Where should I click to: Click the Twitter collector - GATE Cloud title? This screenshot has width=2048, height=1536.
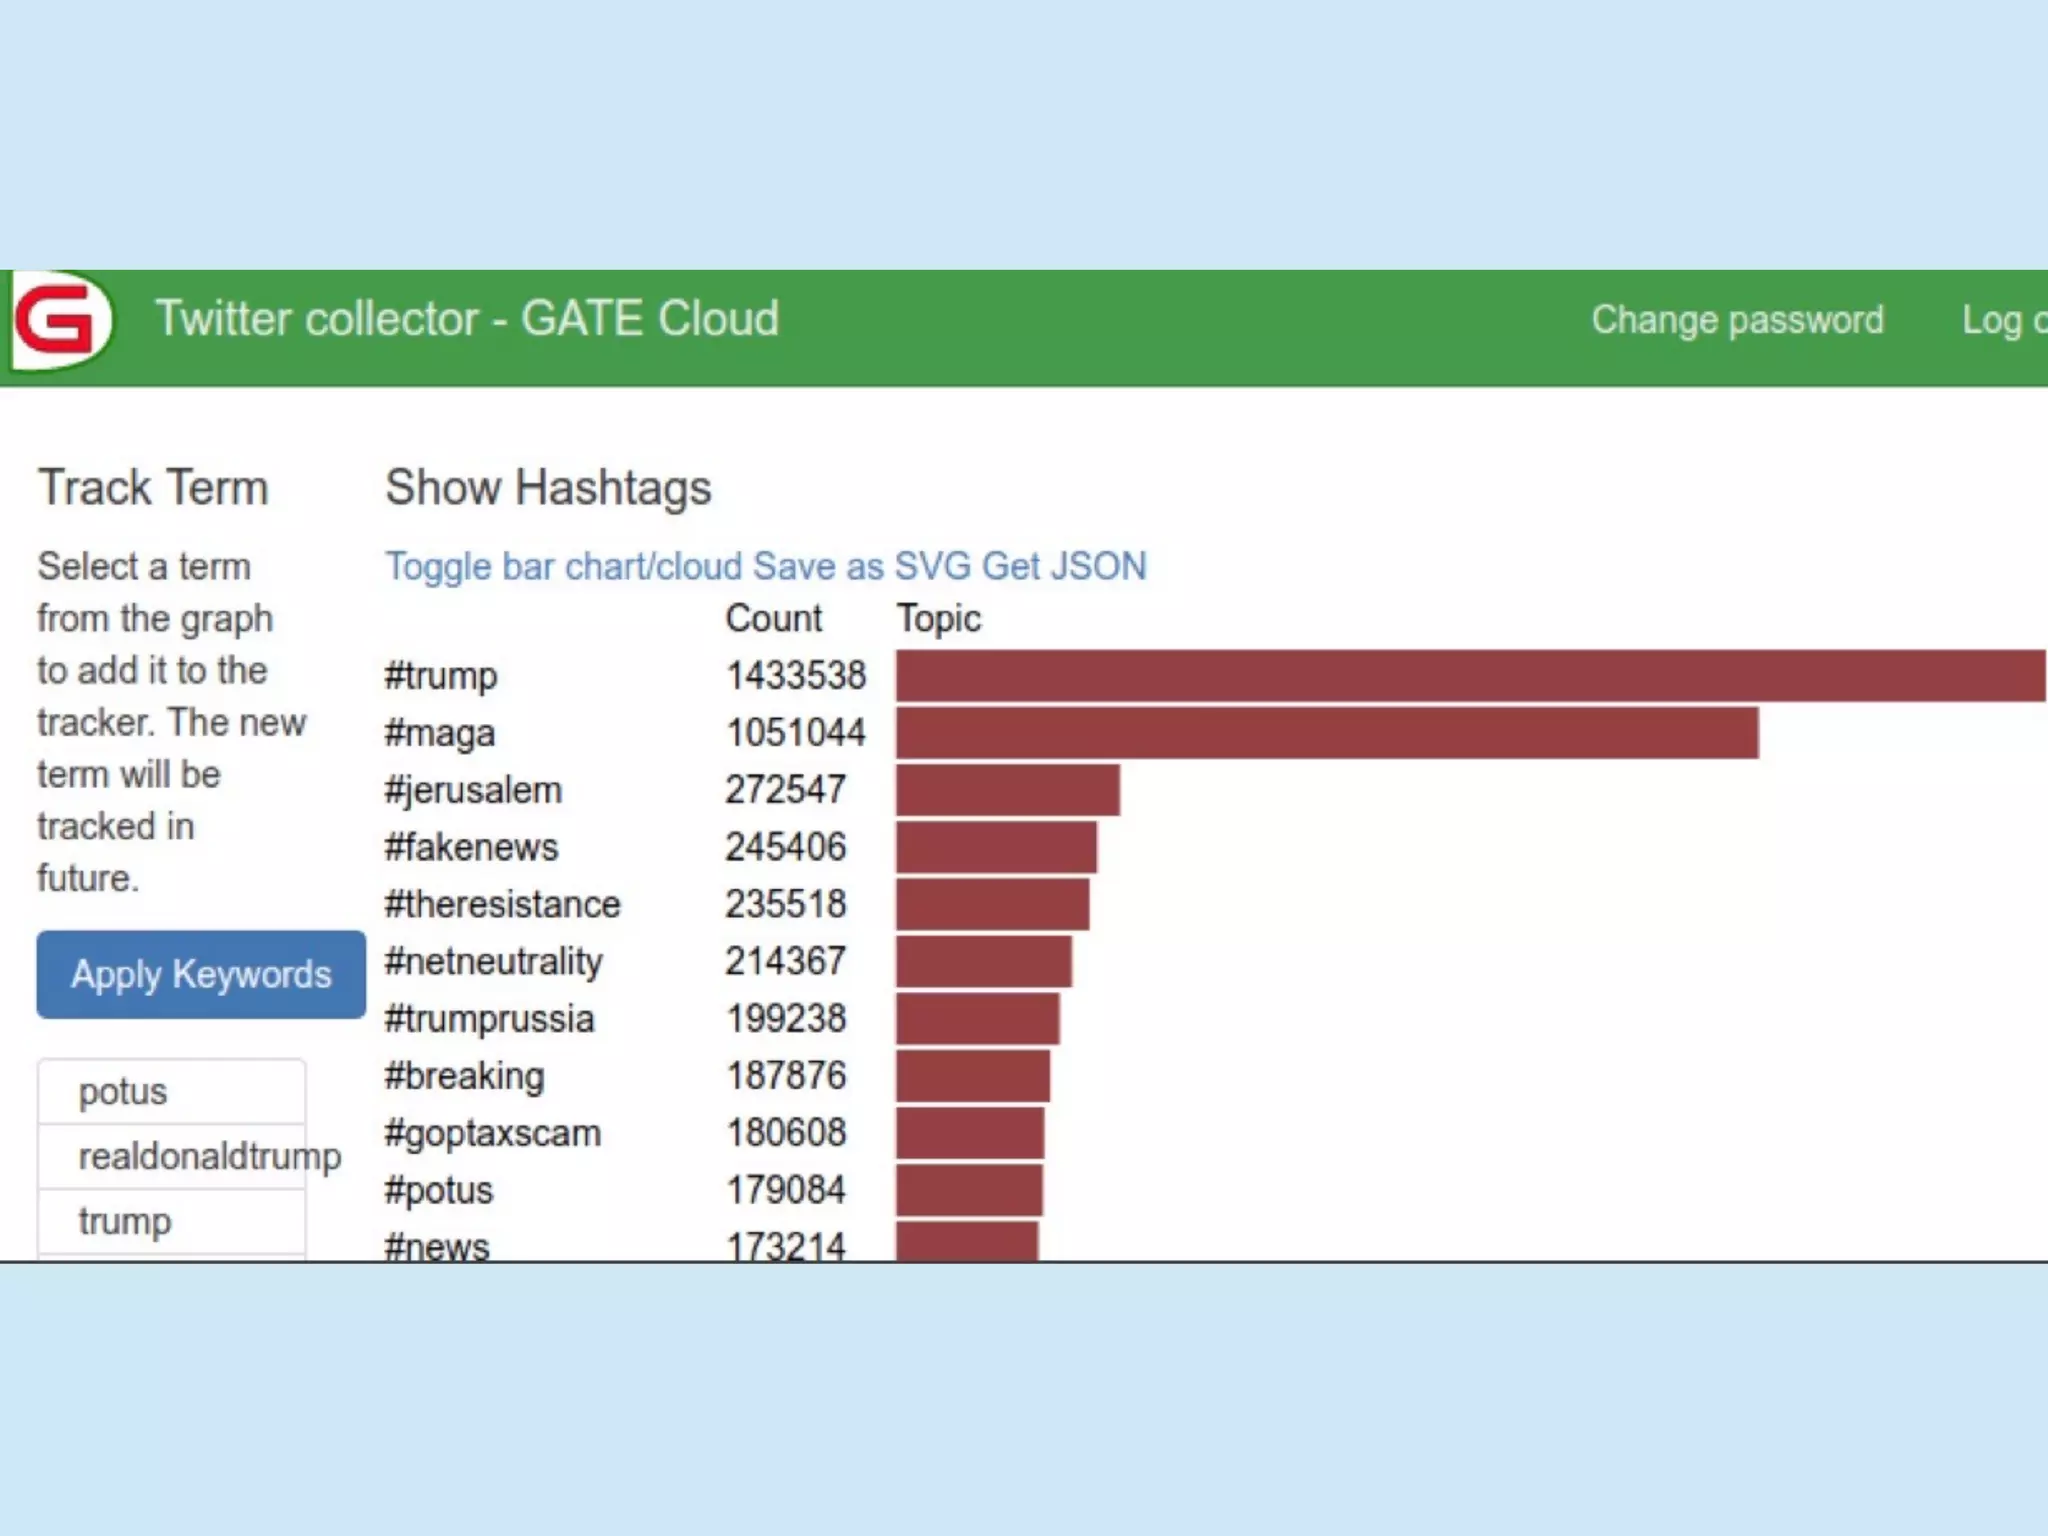(x=467, y=319)
